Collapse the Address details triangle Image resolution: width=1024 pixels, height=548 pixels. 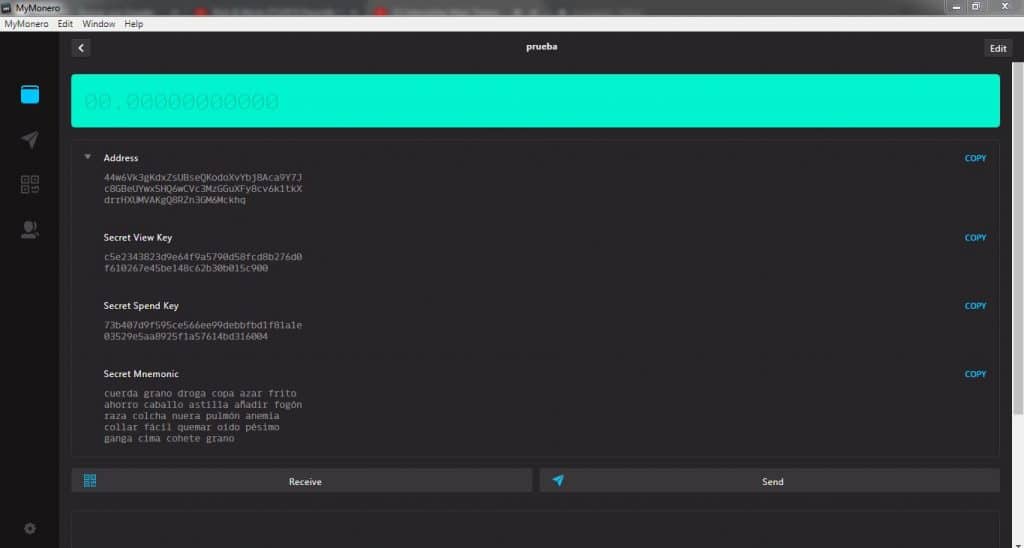click(x=88, y=157)
